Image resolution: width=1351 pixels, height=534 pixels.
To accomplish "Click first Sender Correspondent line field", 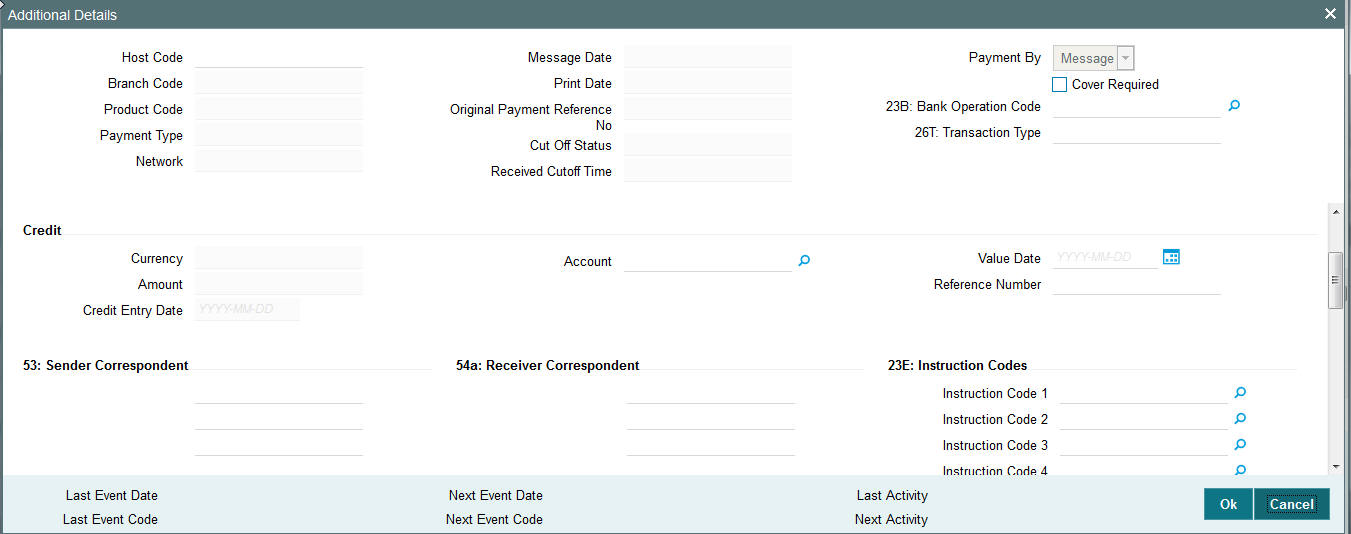I will pyautogui.click(x=279, y=393).
